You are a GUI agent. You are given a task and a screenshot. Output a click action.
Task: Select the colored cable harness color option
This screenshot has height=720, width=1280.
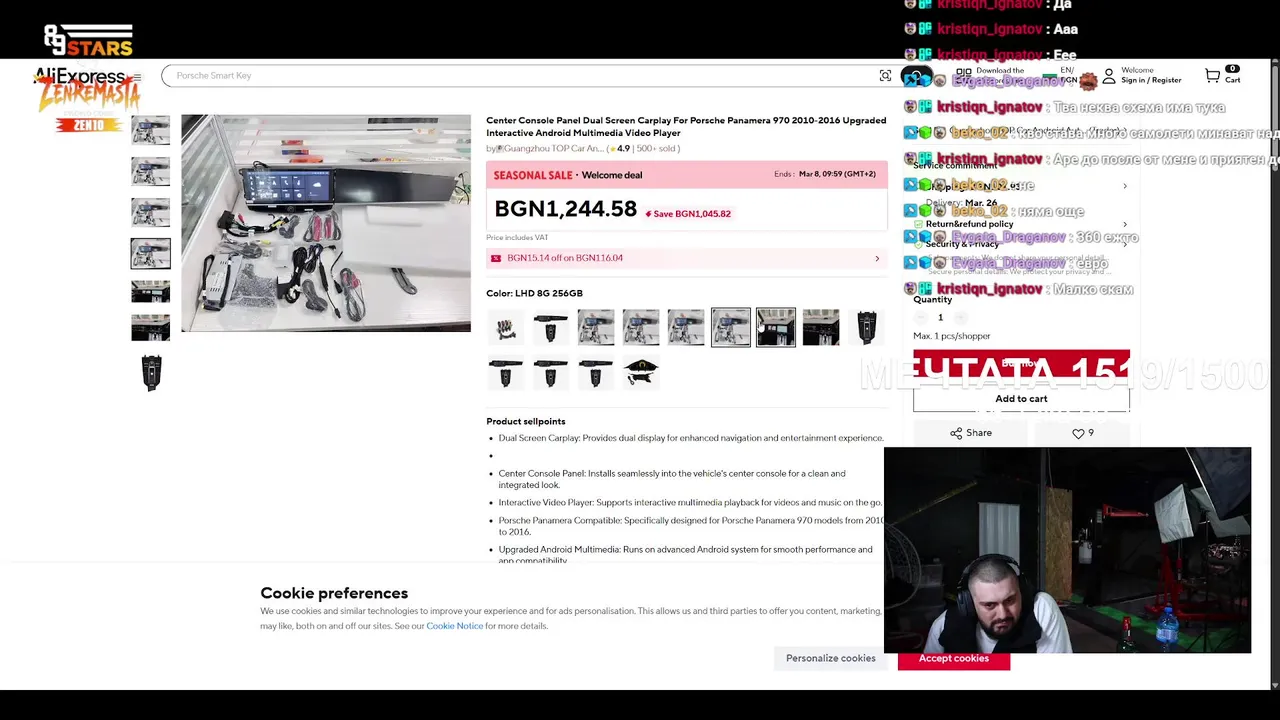[506, 328]
